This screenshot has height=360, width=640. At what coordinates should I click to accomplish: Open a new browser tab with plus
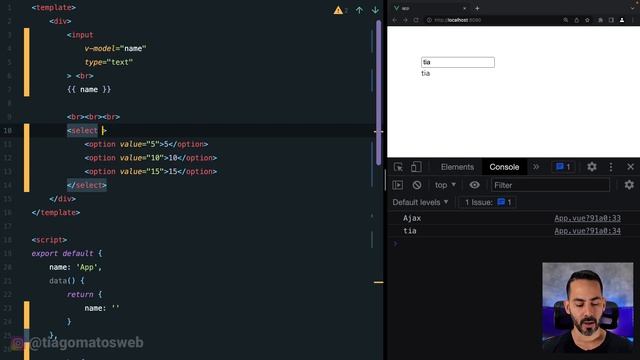click(477, 8)
